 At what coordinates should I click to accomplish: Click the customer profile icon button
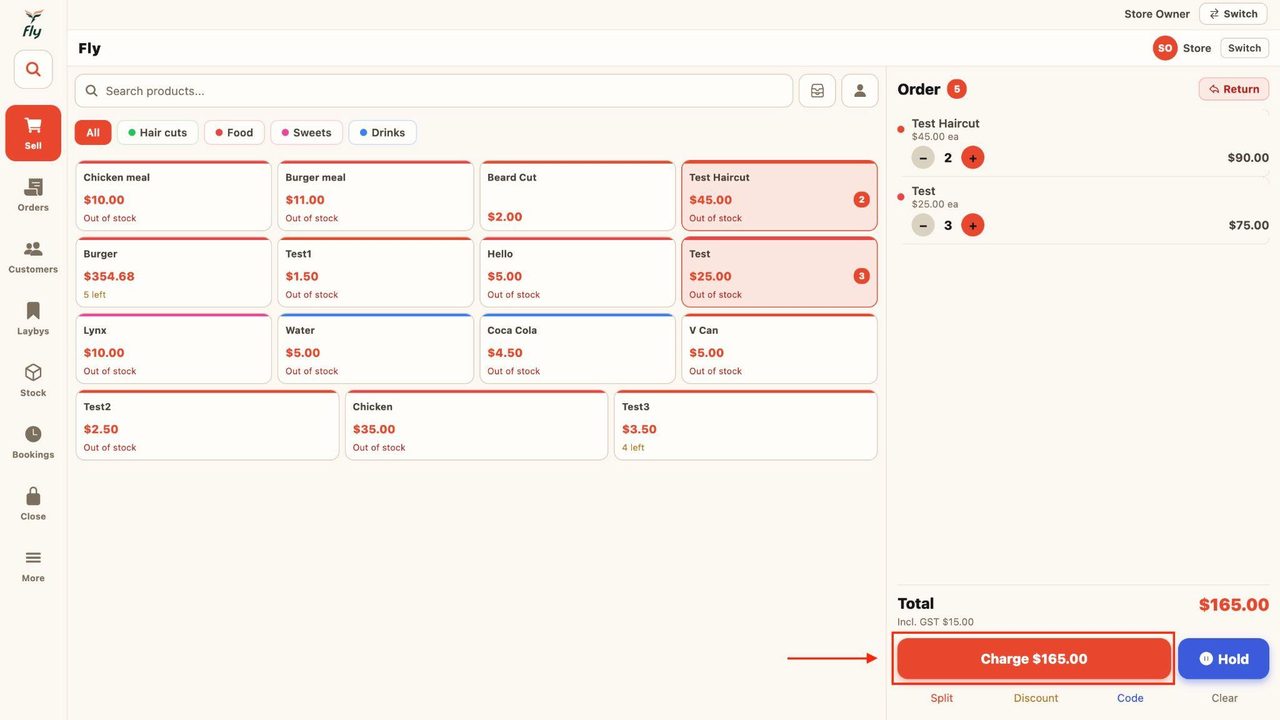pos(860,91)
